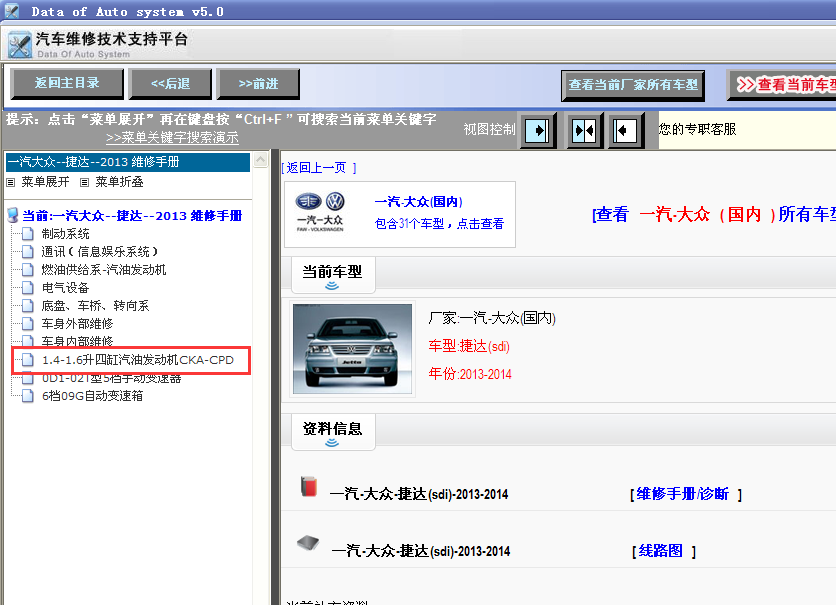Viewport: 836px width, 605px height.
Task: Open the 维修手册/诊断 link
Action: tap(682, 494)
